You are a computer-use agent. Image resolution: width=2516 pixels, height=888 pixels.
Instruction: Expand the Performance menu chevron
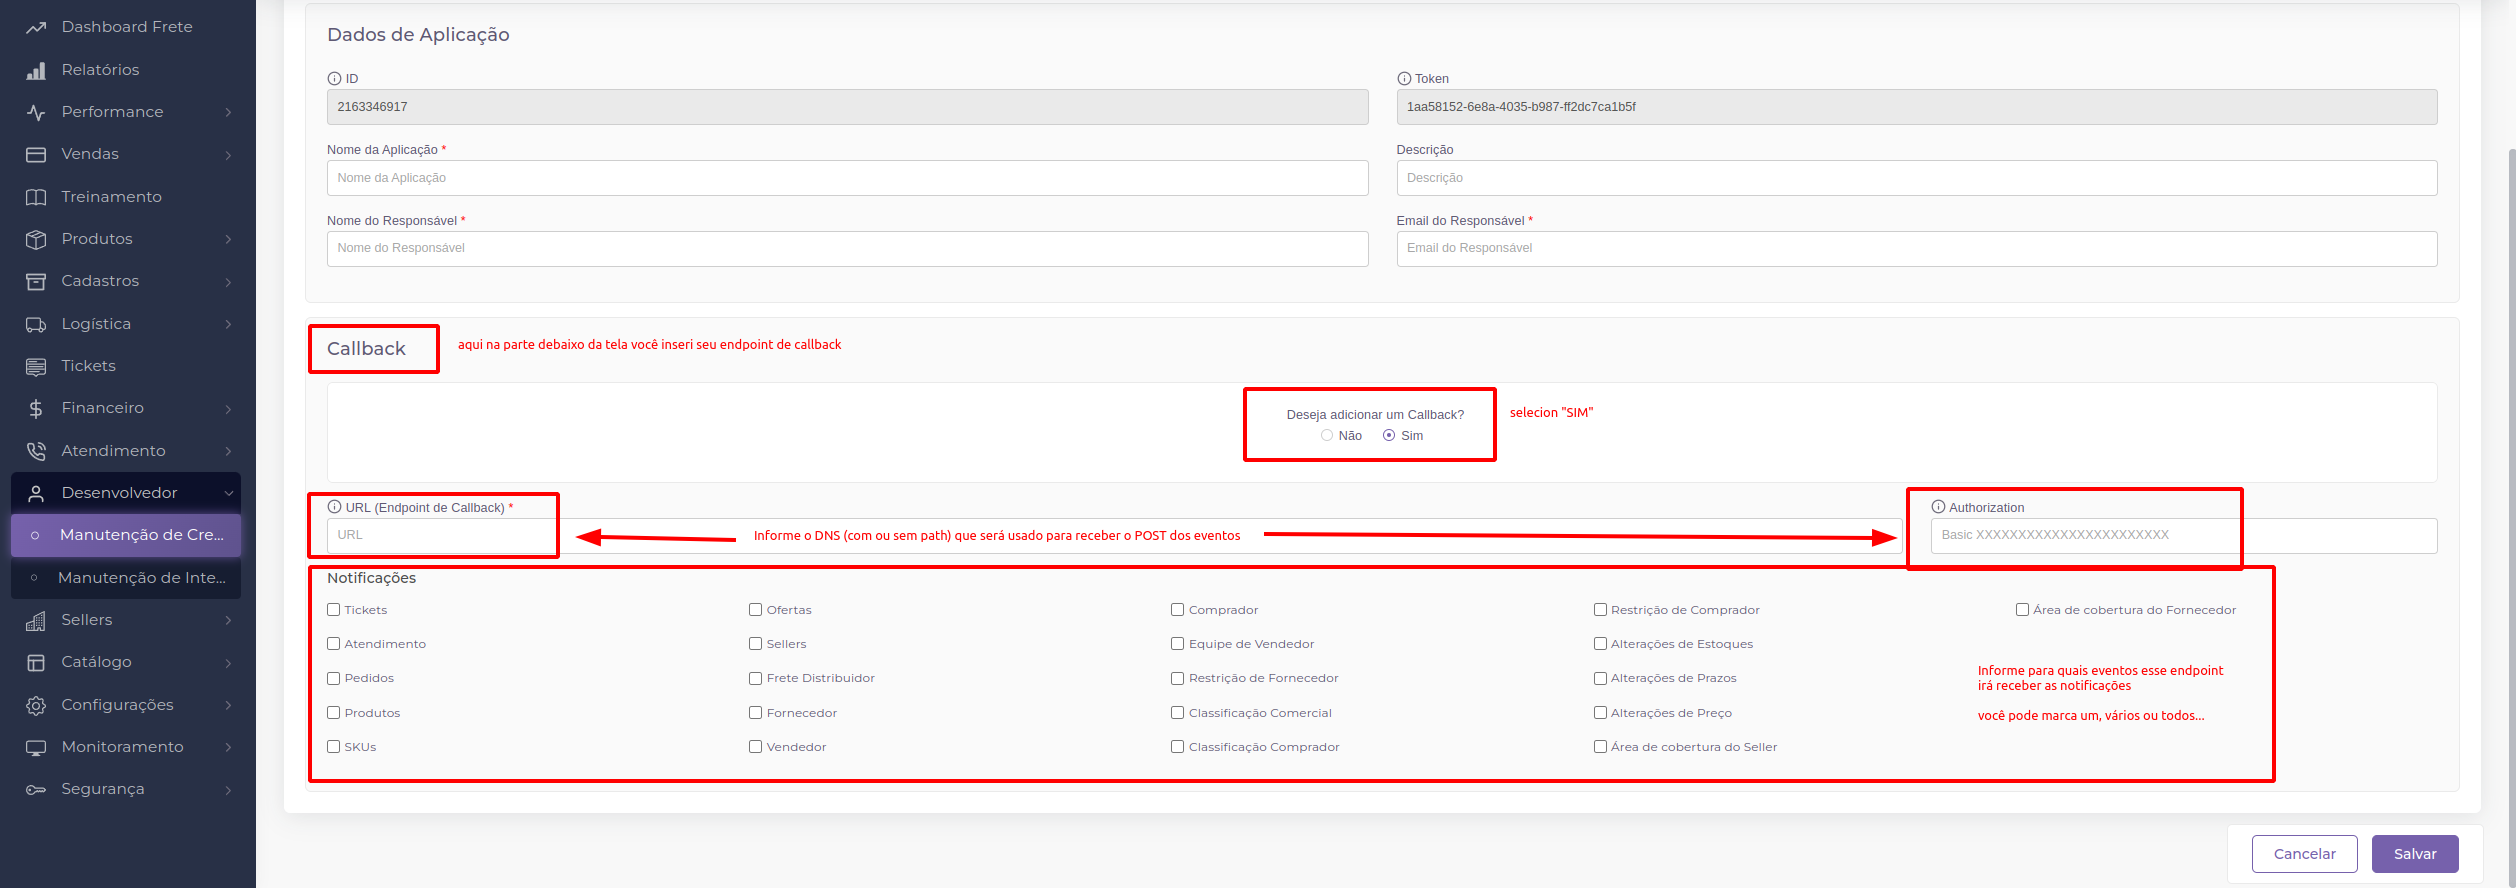pos(228,112)
